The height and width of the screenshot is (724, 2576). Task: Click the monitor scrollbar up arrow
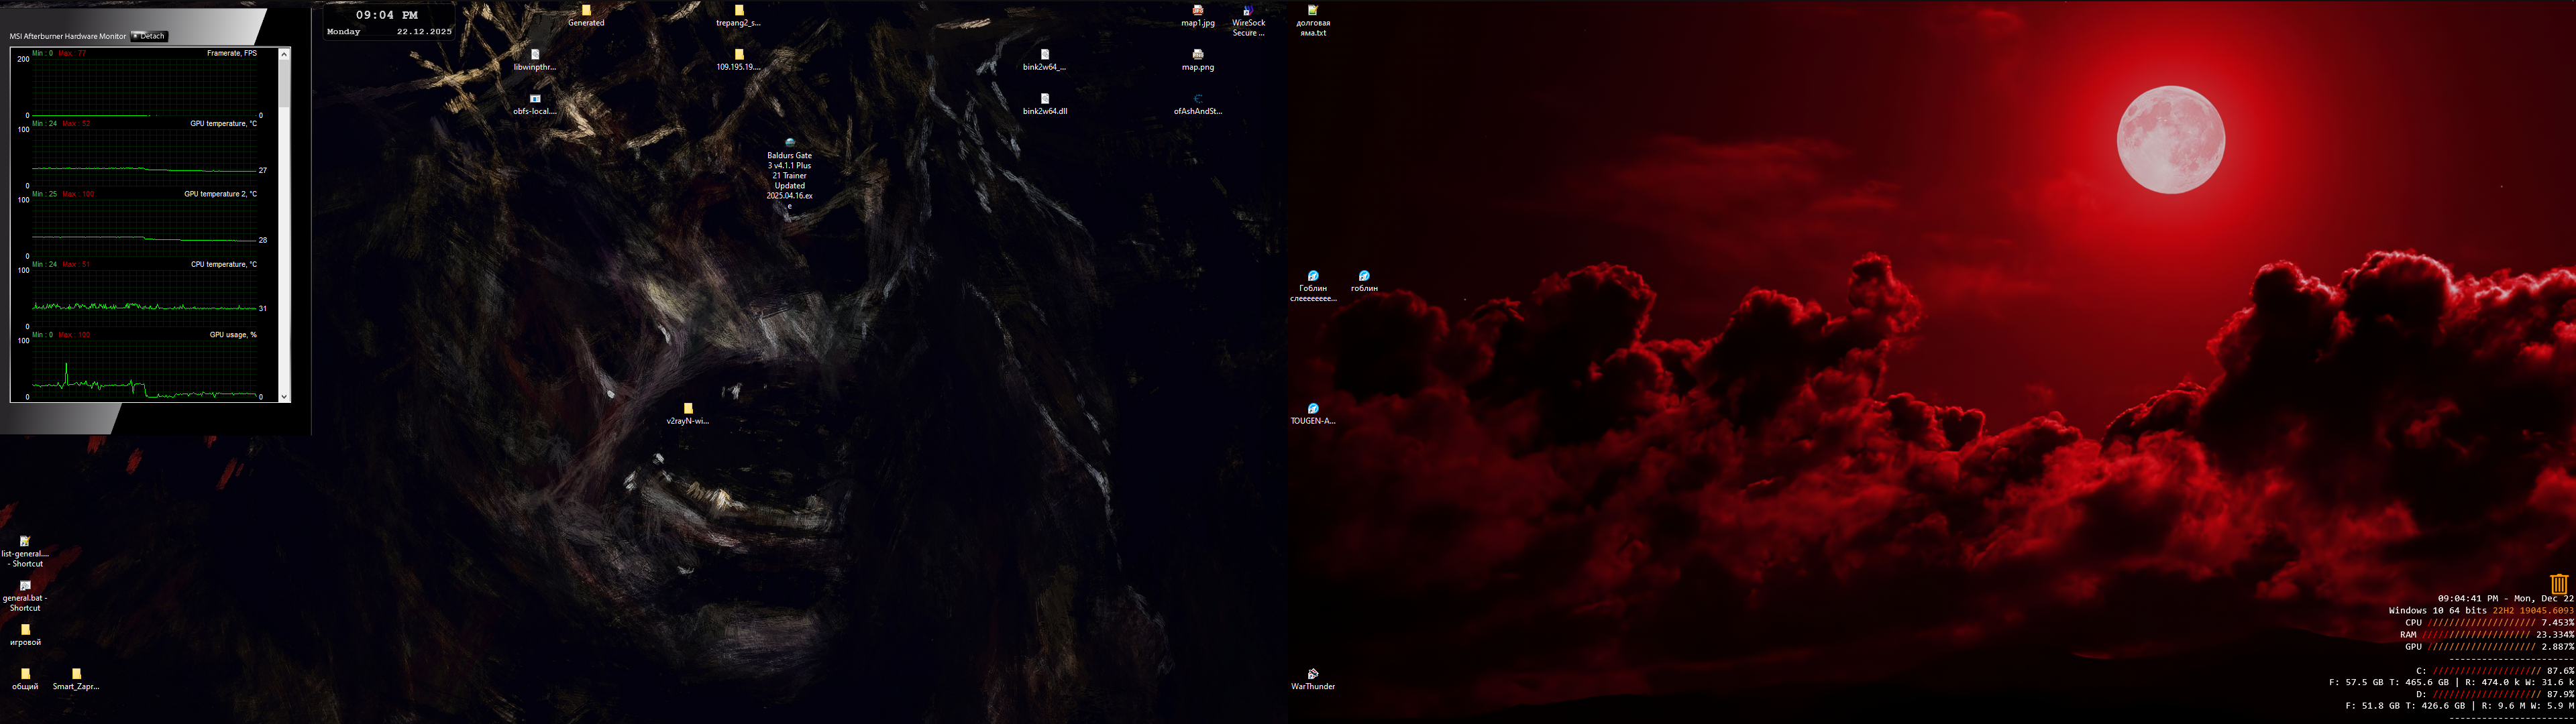284,54
